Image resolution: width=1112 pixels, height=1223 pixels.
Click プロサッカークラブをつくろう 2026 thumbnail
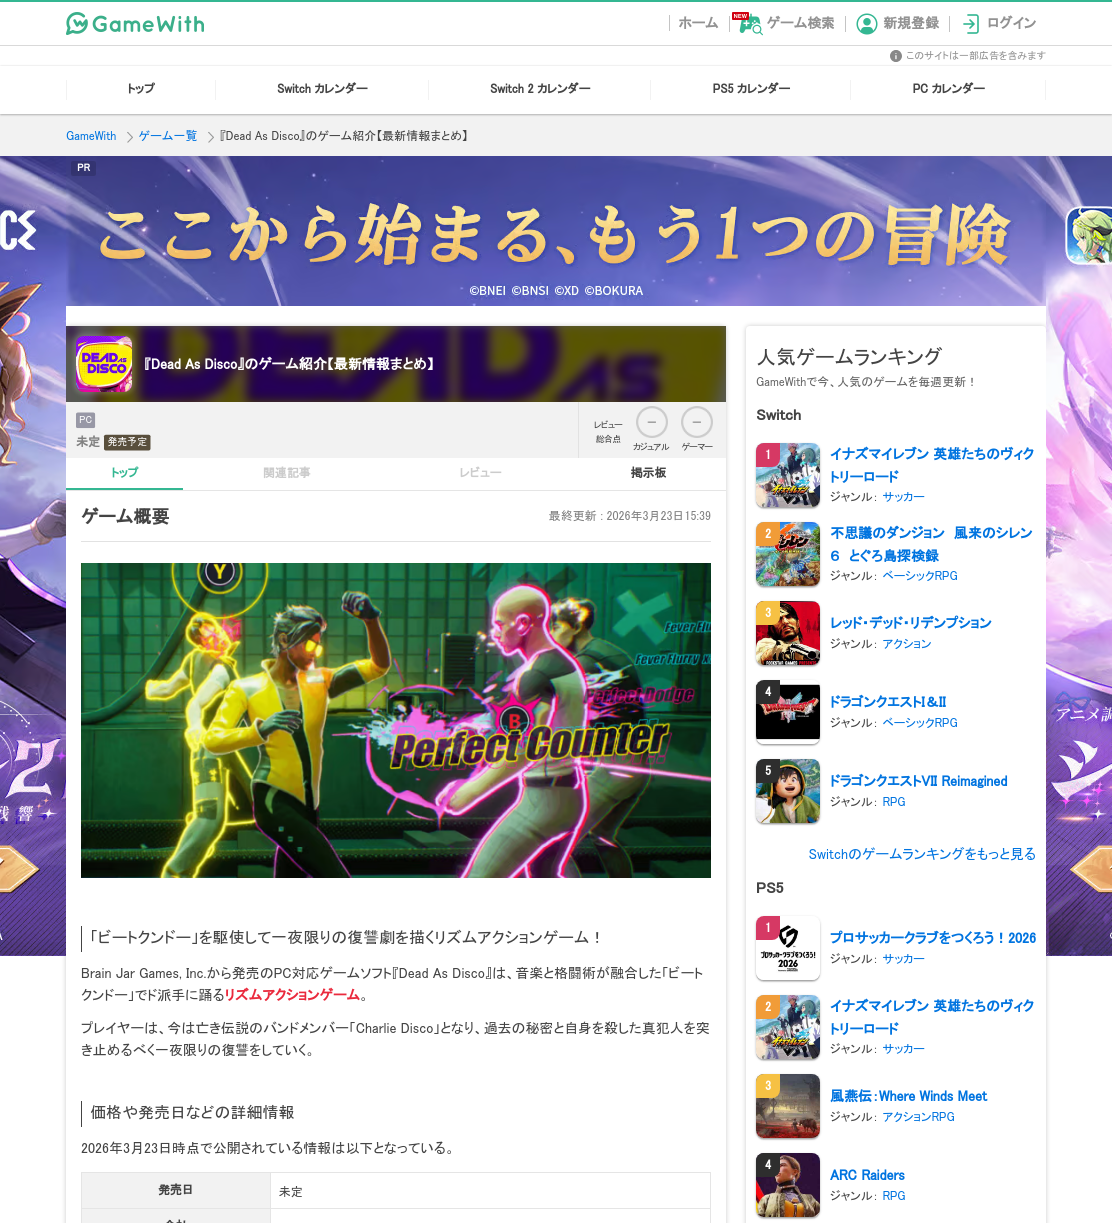(788, 948)
